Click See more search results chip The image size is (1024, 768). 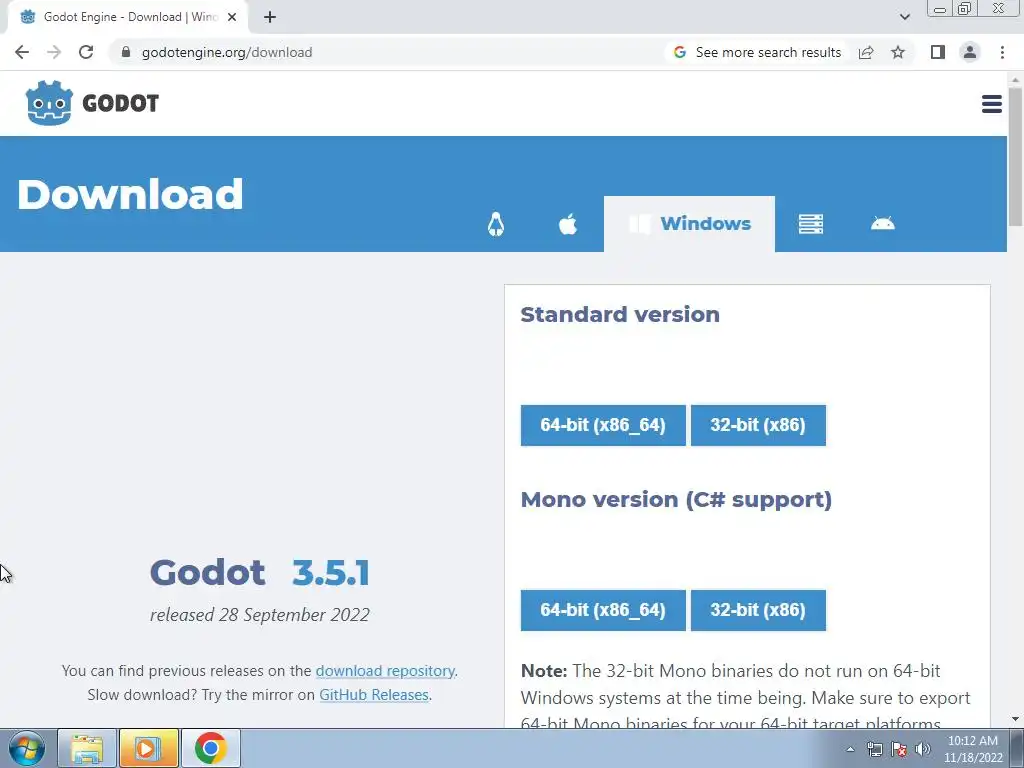[x=758, y=52]
